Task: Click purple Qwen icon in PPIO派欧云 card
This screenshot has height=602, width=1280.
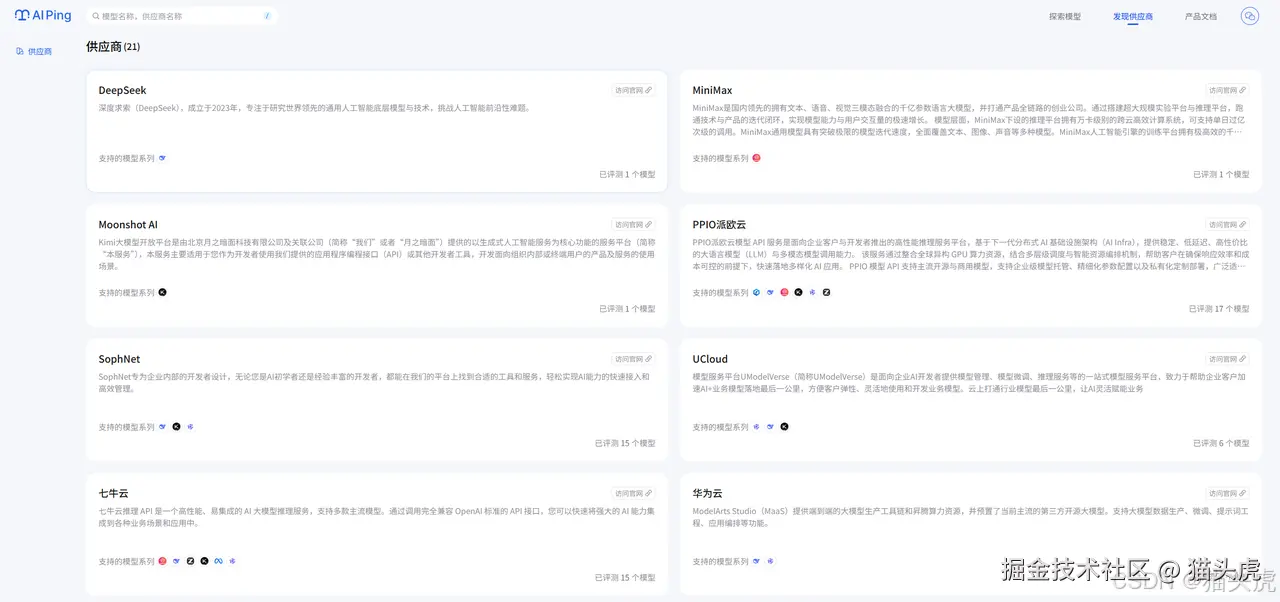Action: [812, 292]
